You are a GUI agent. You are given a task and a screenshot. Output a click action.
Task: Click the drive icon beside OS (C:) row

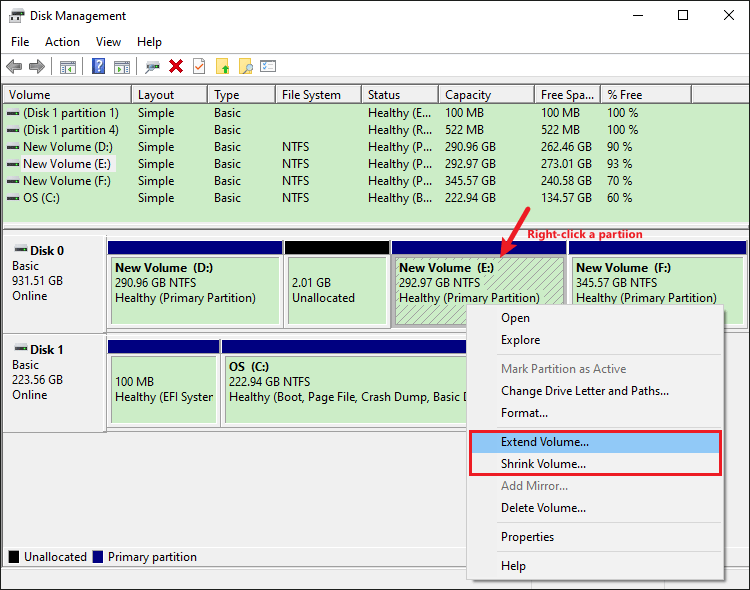point(13,198)
